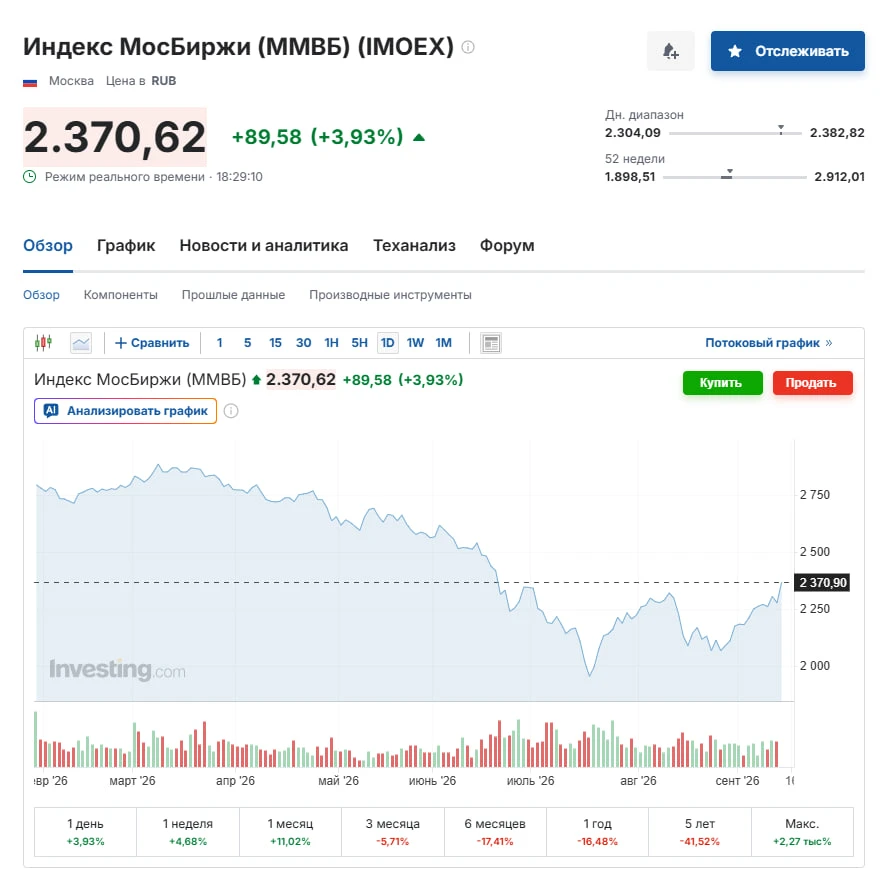Open the Форум tab

click(507, 246)
